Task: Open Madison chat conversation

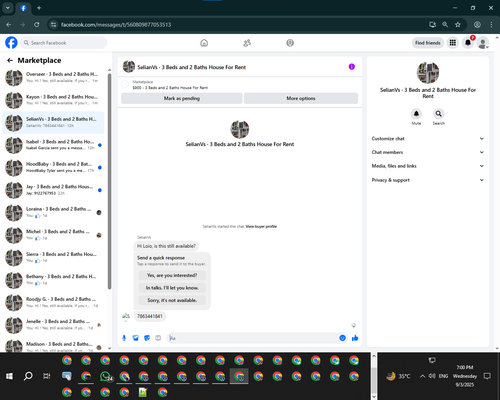Action: (53, 345)
